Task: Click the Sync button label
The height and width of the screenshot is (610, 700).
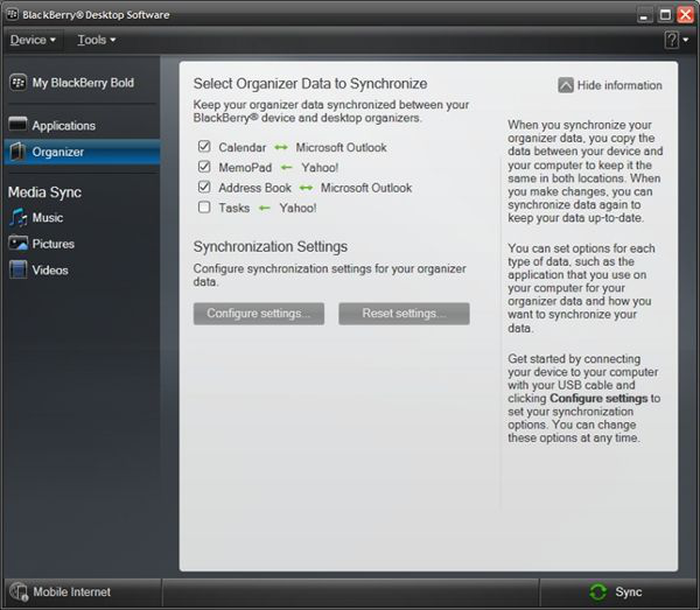Action: (x=629, y=592)
